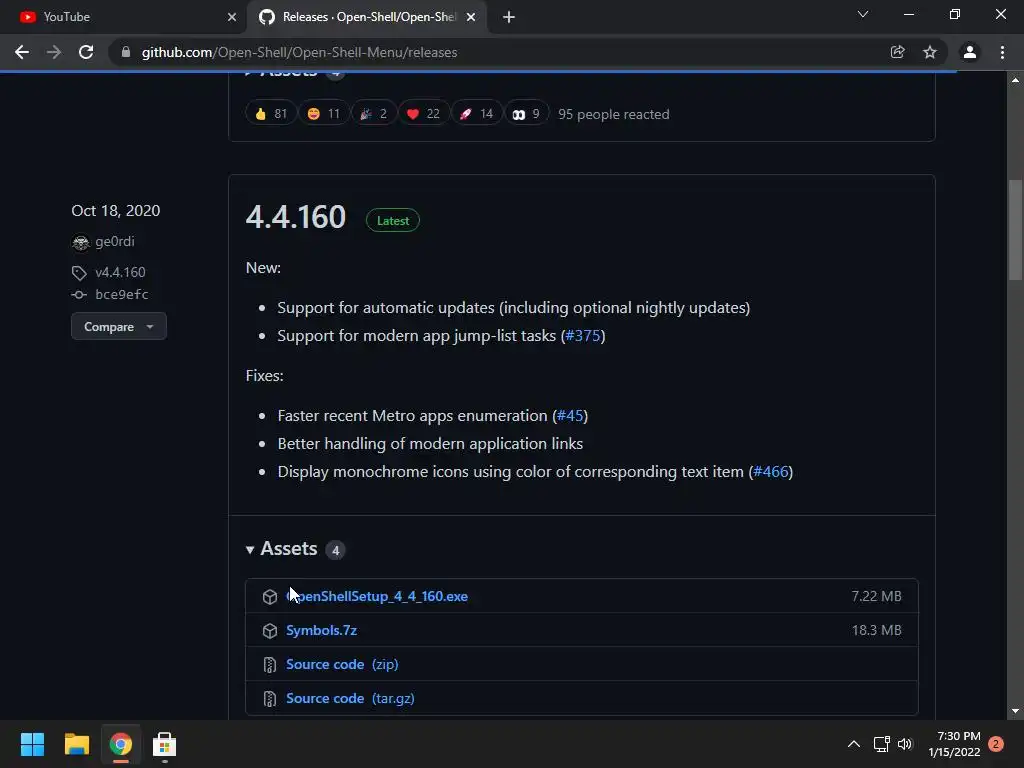The width and height of the screenshot is (1024, 768).
Task: Click the address bar URL
Action: click(x=299, y=52)
